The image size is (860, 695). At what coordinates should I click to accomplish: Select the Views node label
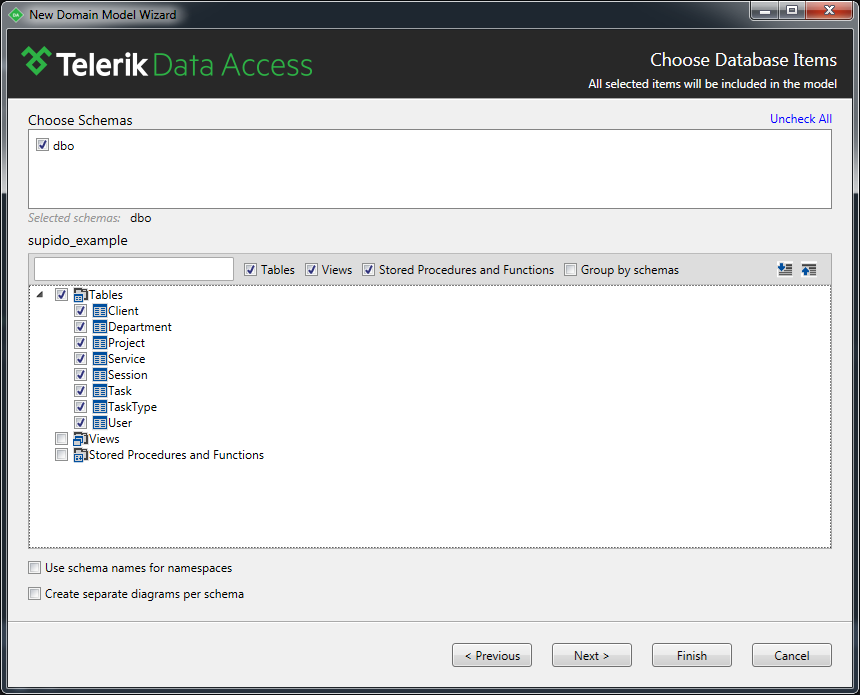coord(104,439)
